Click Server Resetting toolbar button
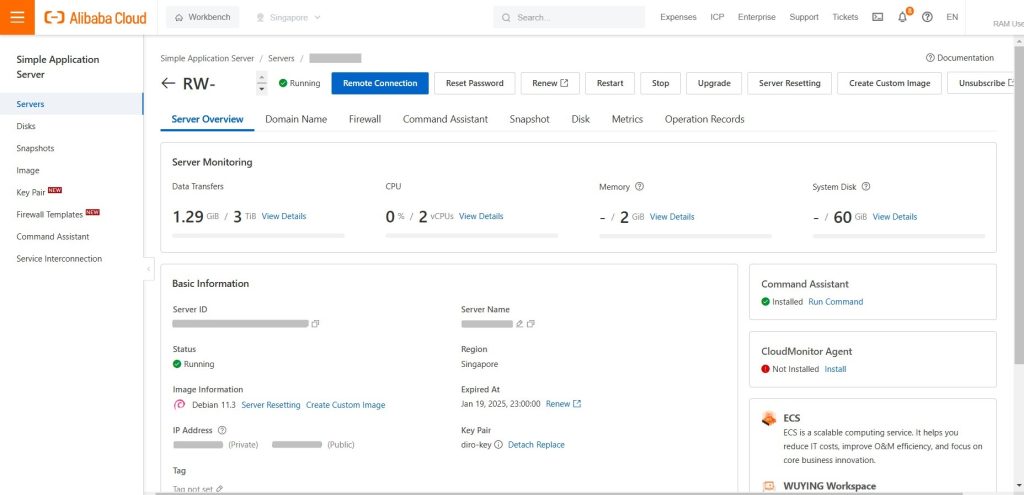1024x495 pixels. (790, 84)
